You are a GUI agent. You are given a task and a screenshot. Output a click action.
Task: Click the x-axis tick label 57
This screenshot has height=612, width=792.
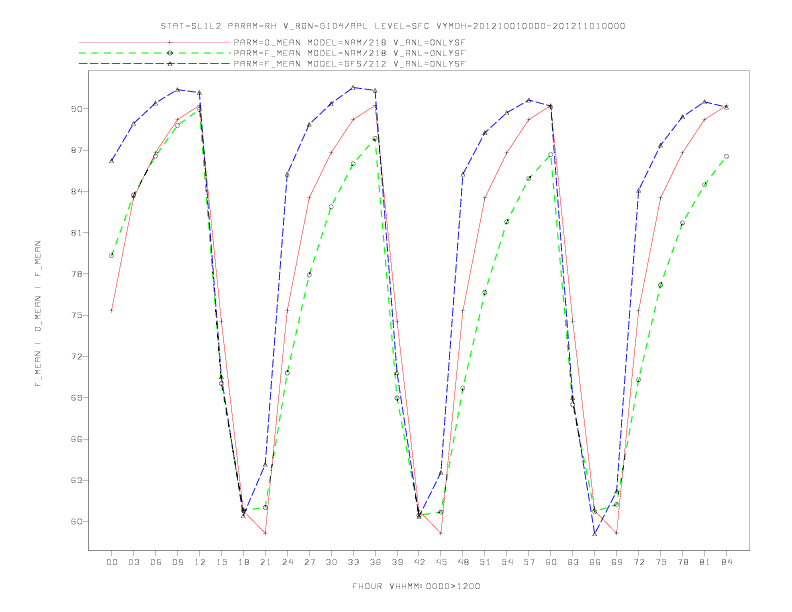tap(529, 562)
